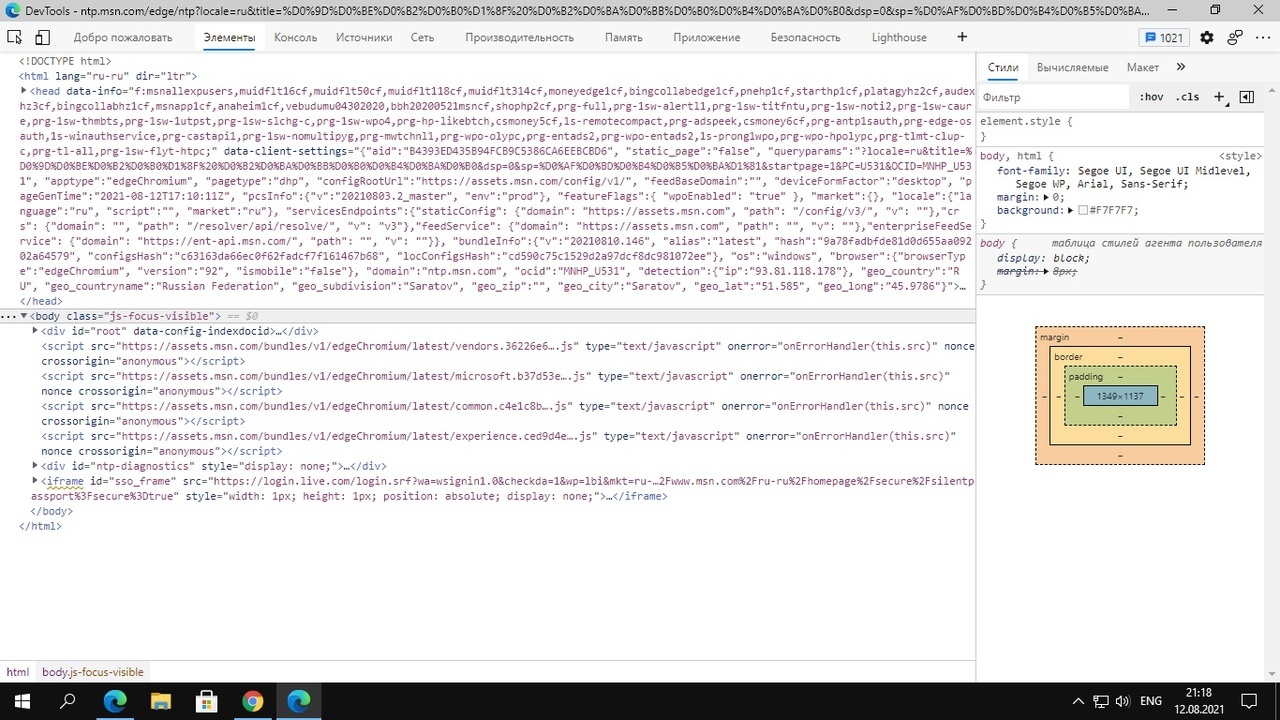Open DevTools settings gear
This screenshot has height=720, width=1280.
(1207, 37)
